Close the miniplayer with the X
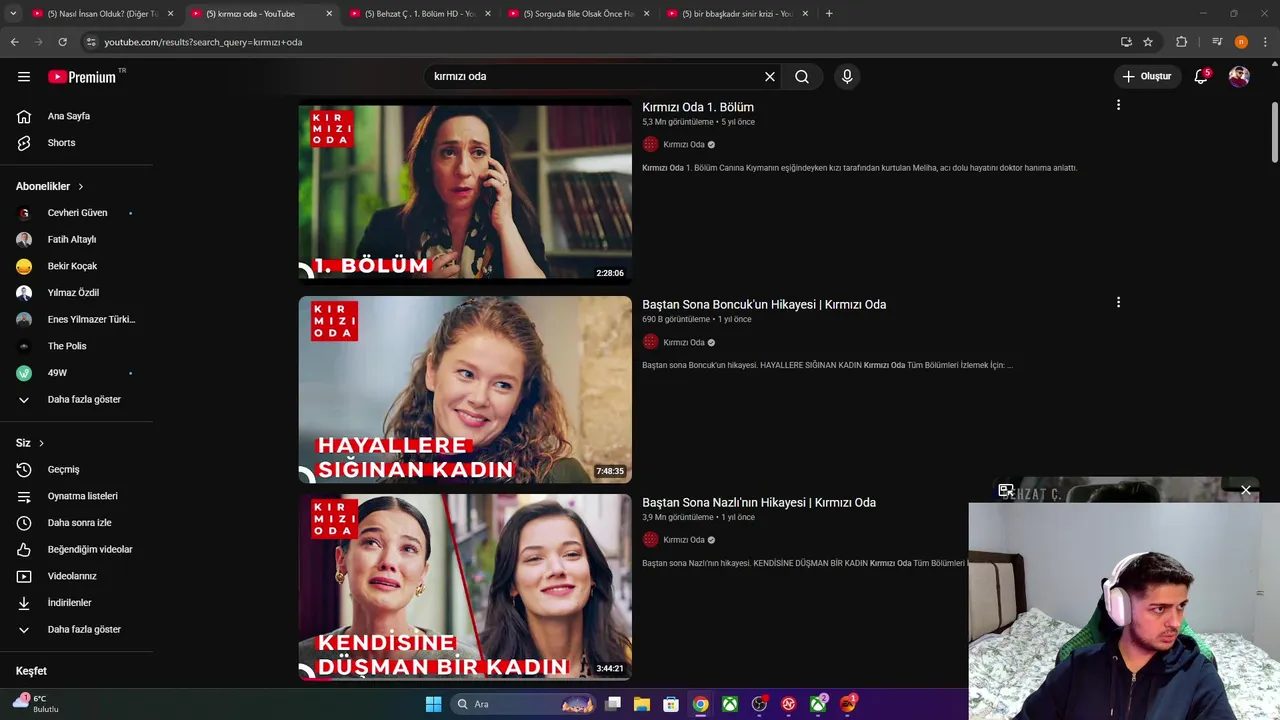The image size is (1280, 720). (1246, 490)
